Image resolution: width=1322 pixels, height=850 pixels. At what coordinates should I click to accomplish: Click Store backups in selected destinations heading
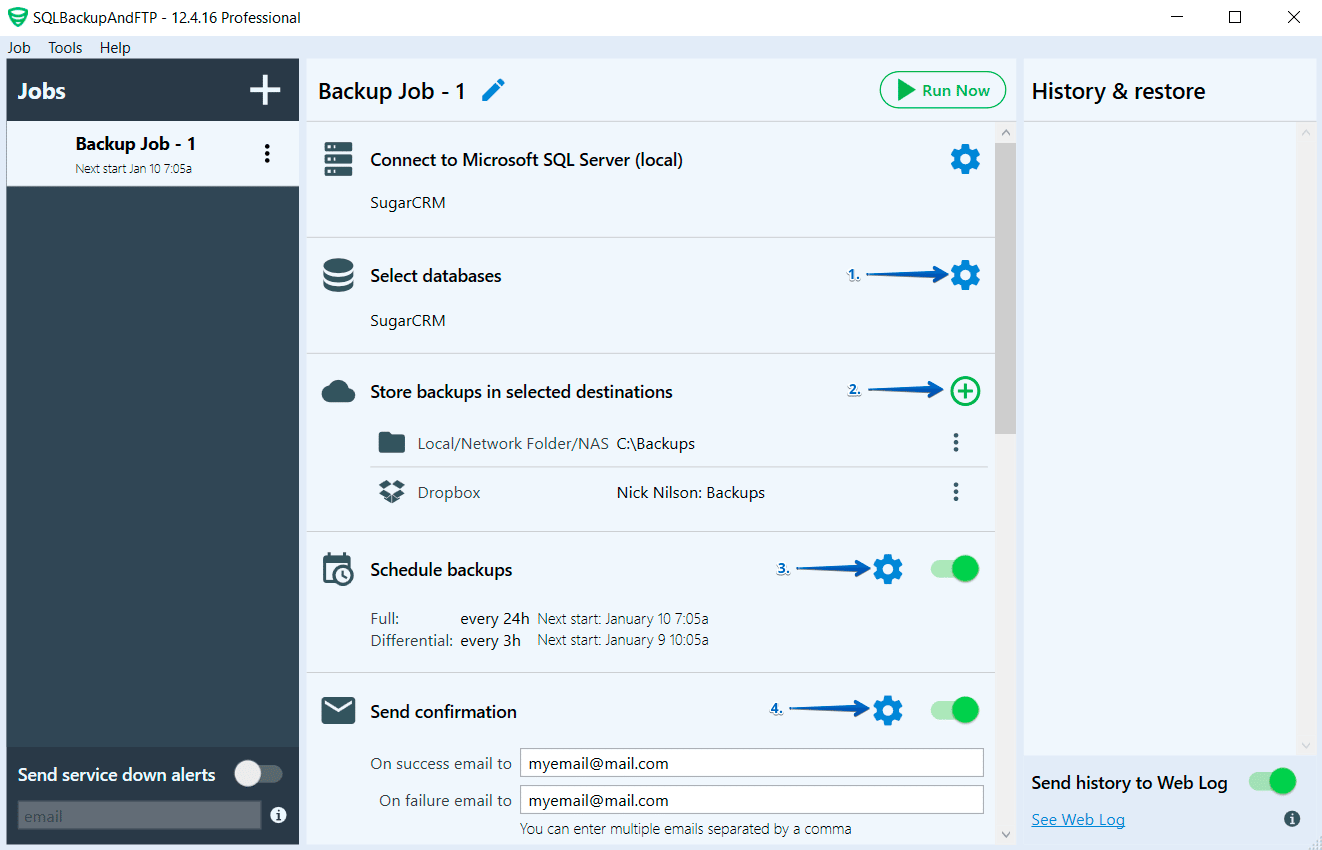[x=521, y=392]
